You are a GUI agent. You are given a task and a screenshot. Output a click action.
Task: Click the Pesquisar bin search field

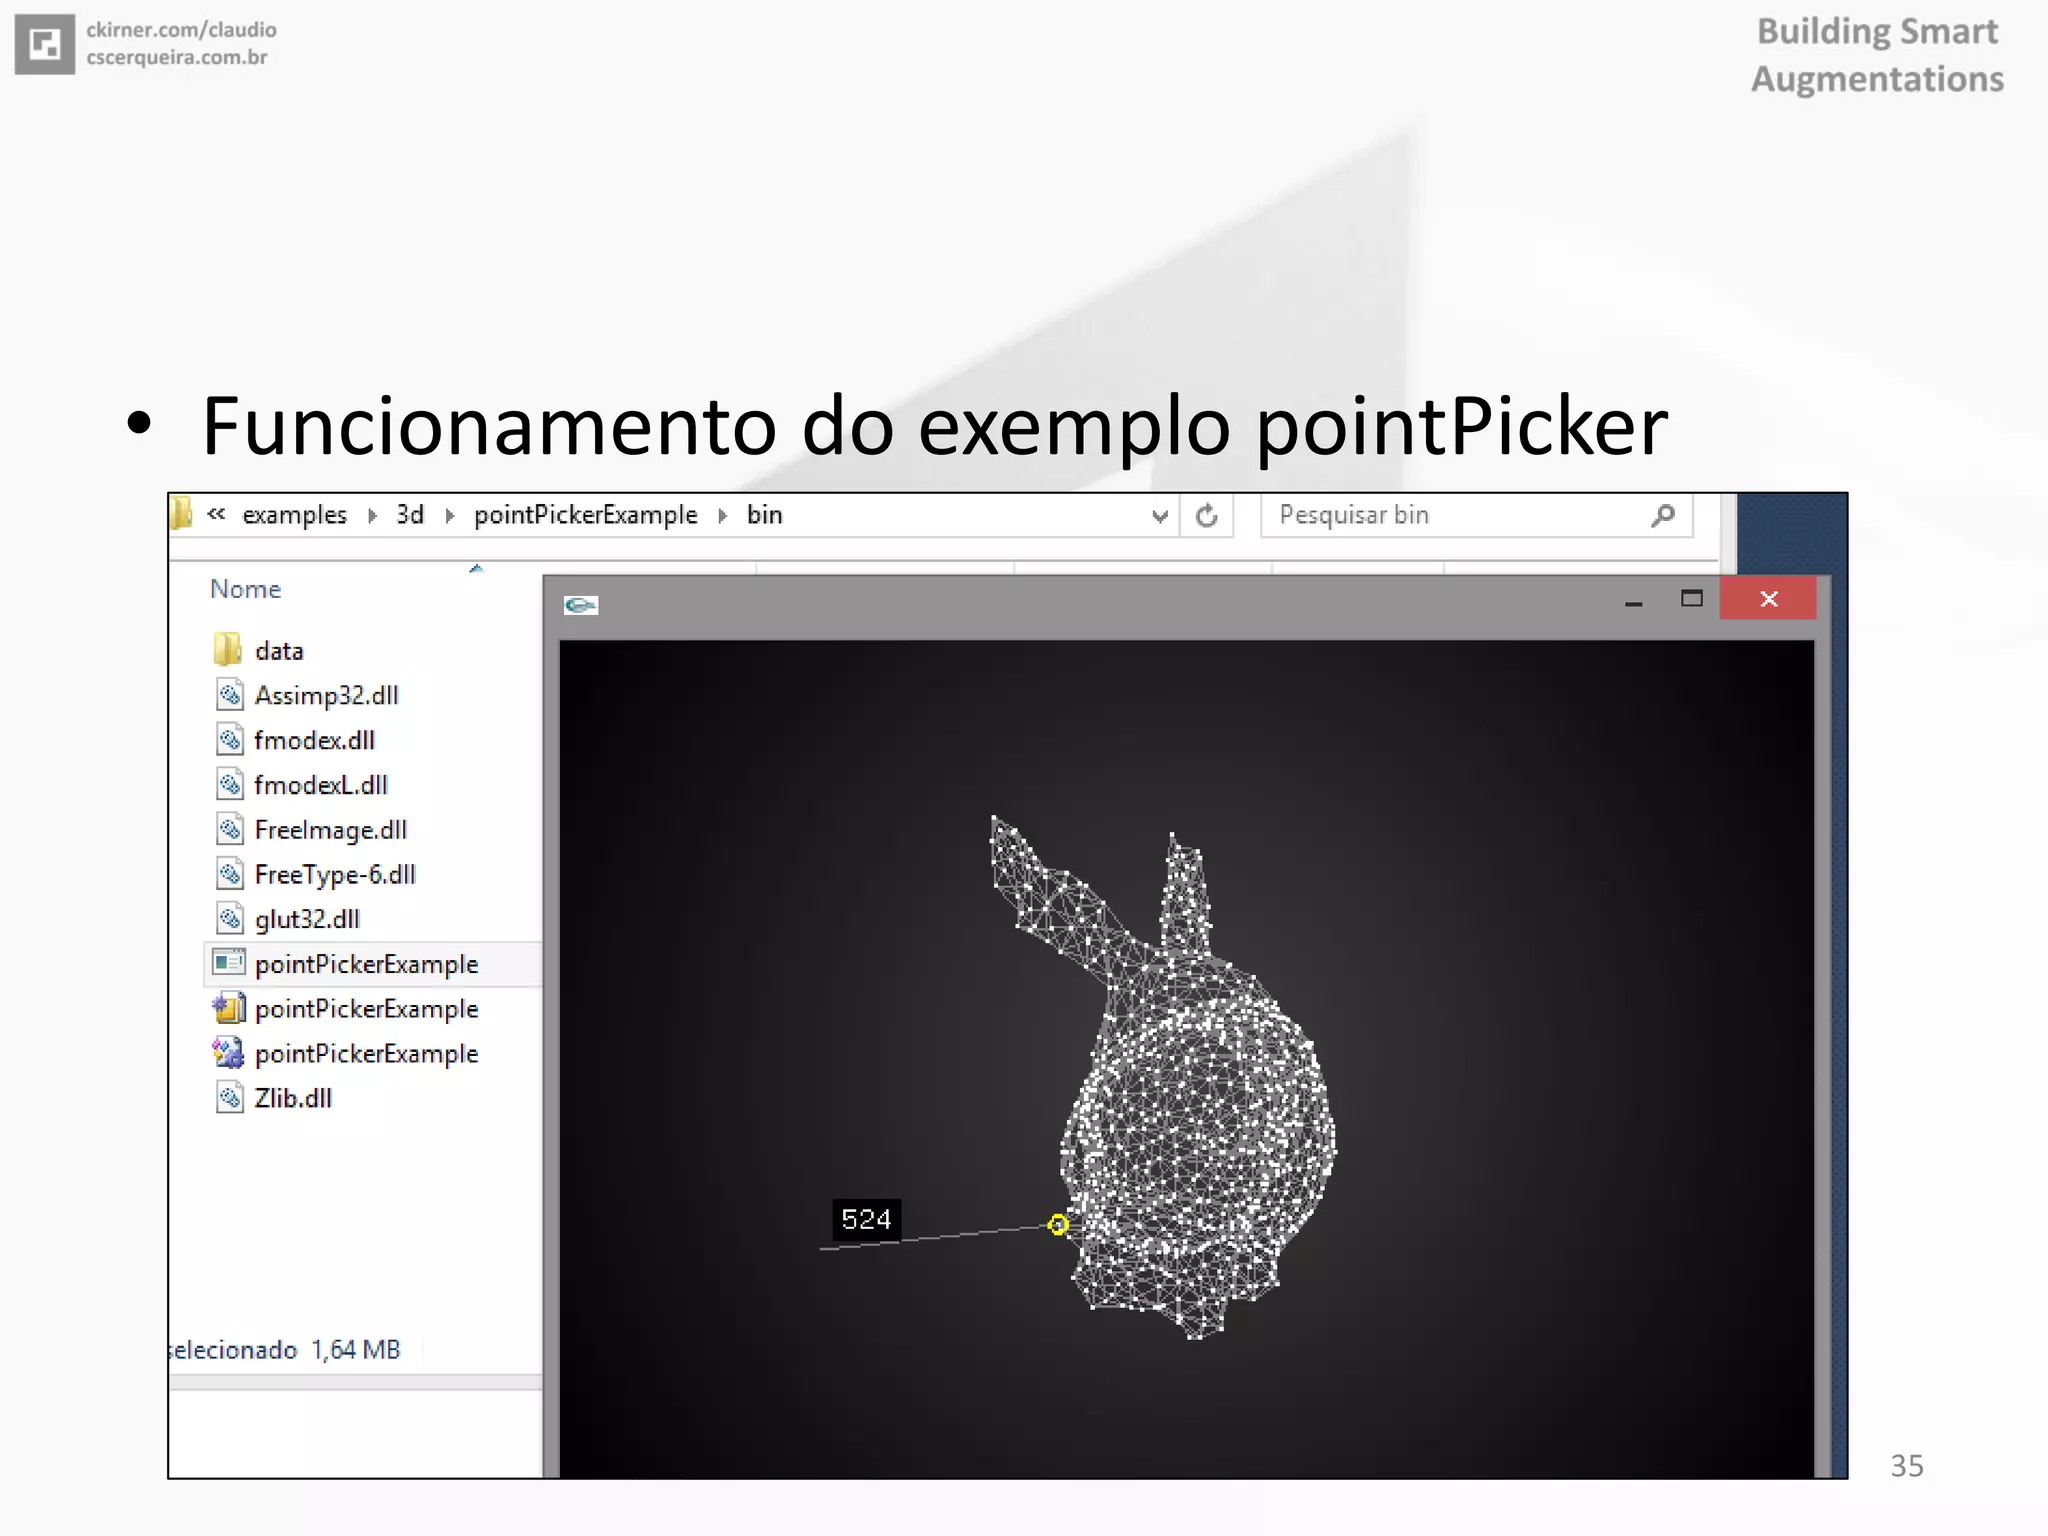tap(1476, 515)
